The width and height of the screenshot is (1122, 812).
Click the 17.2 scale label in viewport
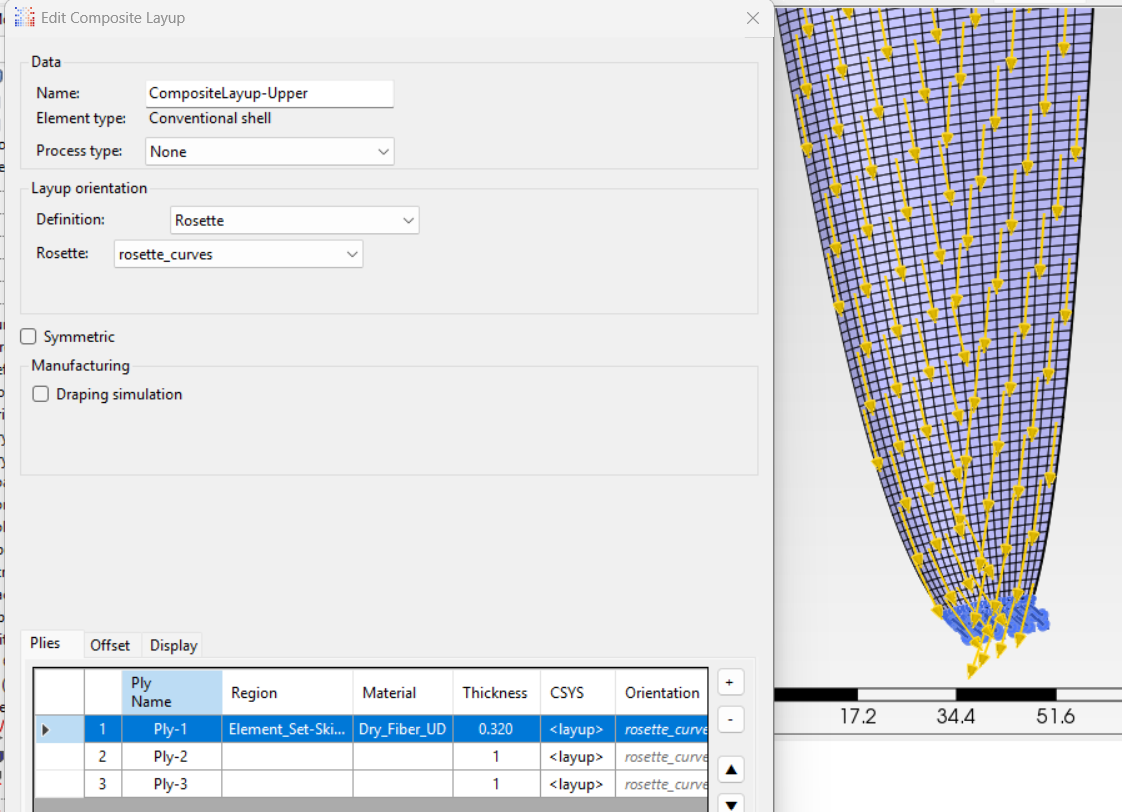(x=857, y=716)
